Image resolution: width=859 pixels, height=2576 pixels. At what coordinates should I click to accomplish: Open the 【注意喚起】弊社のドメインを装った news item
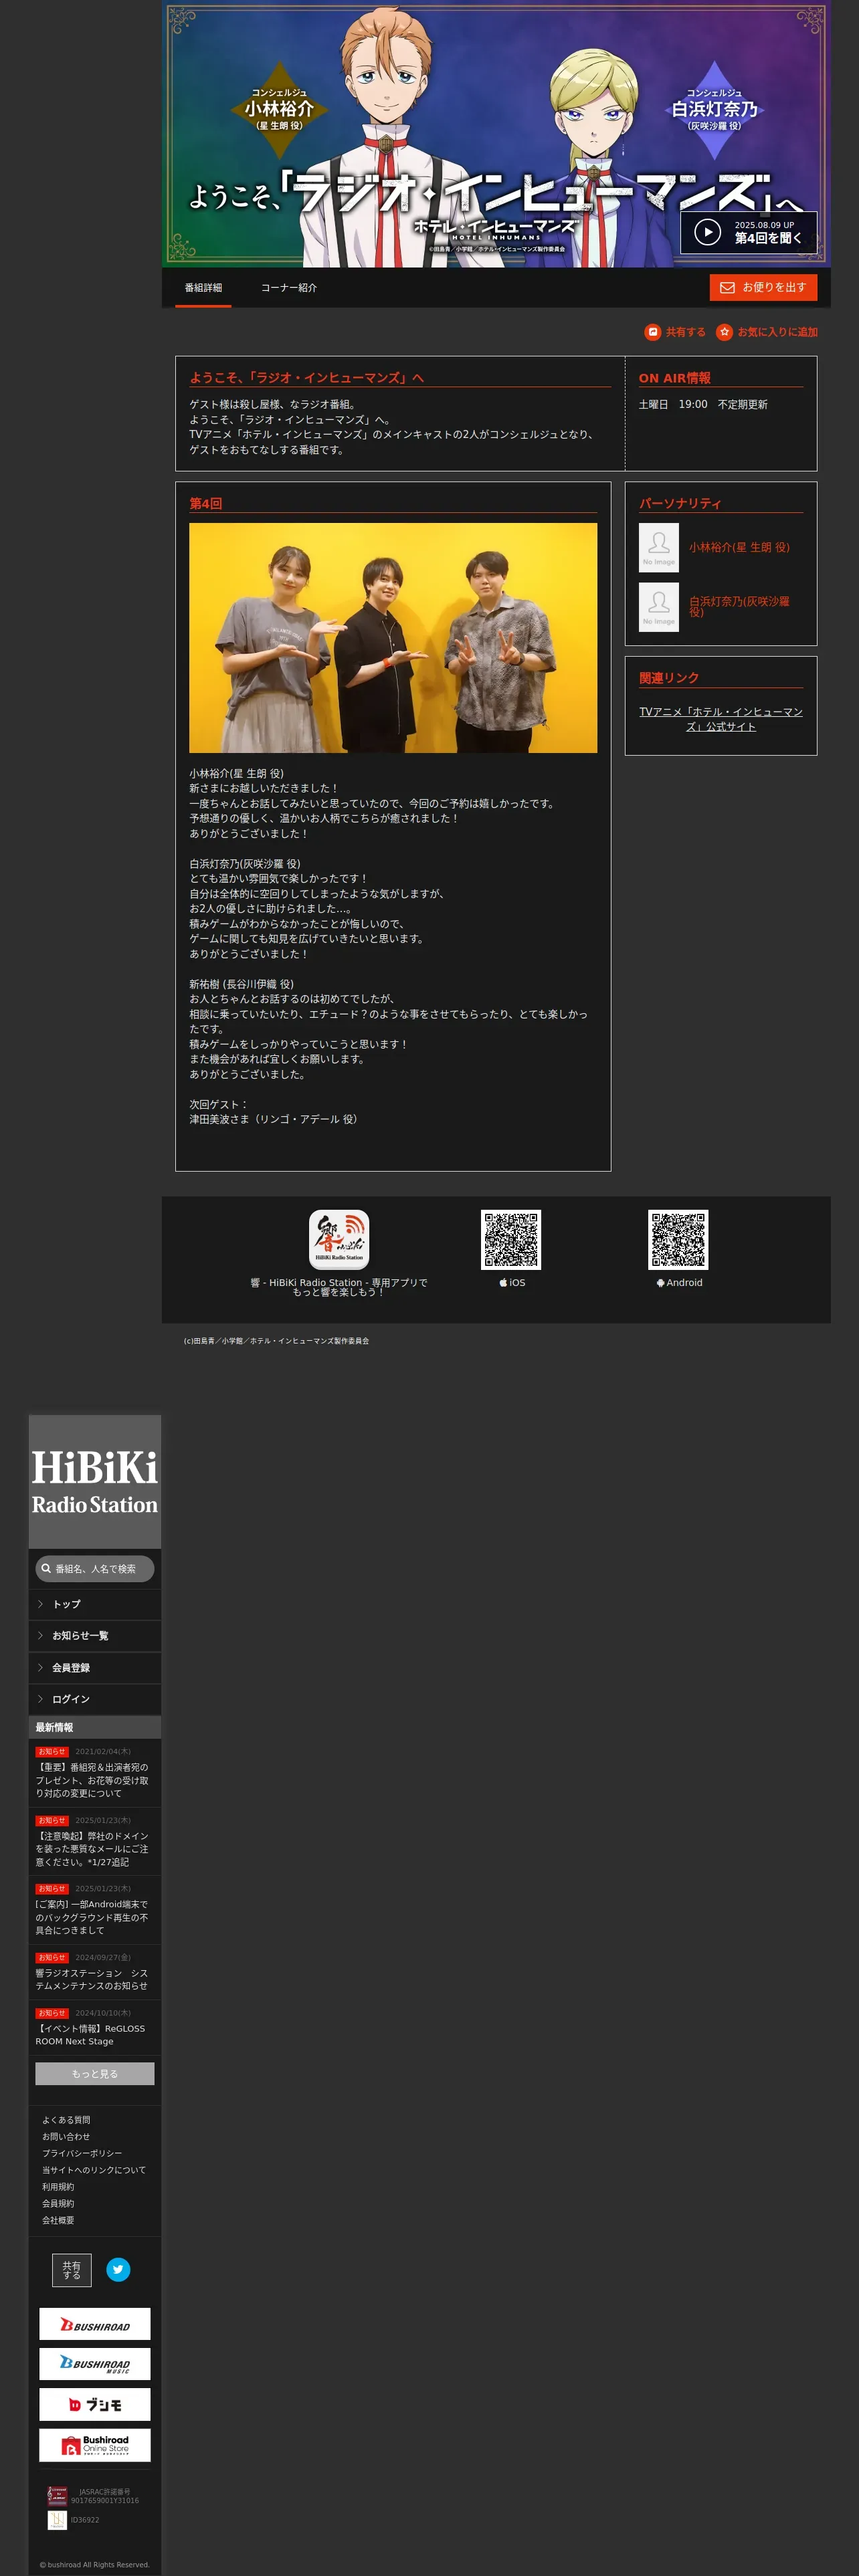[x=95, y=1842]
